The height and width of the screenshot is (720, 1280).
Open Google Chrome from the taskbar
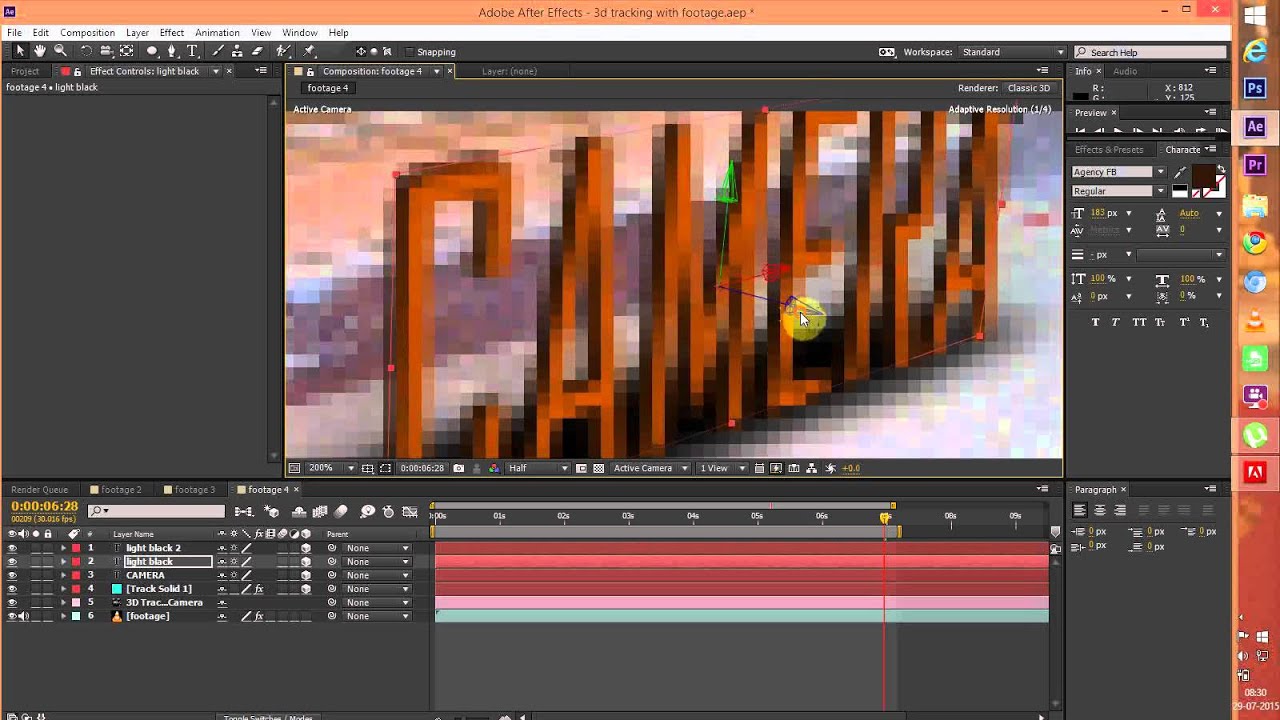(x=1255, y=243)
